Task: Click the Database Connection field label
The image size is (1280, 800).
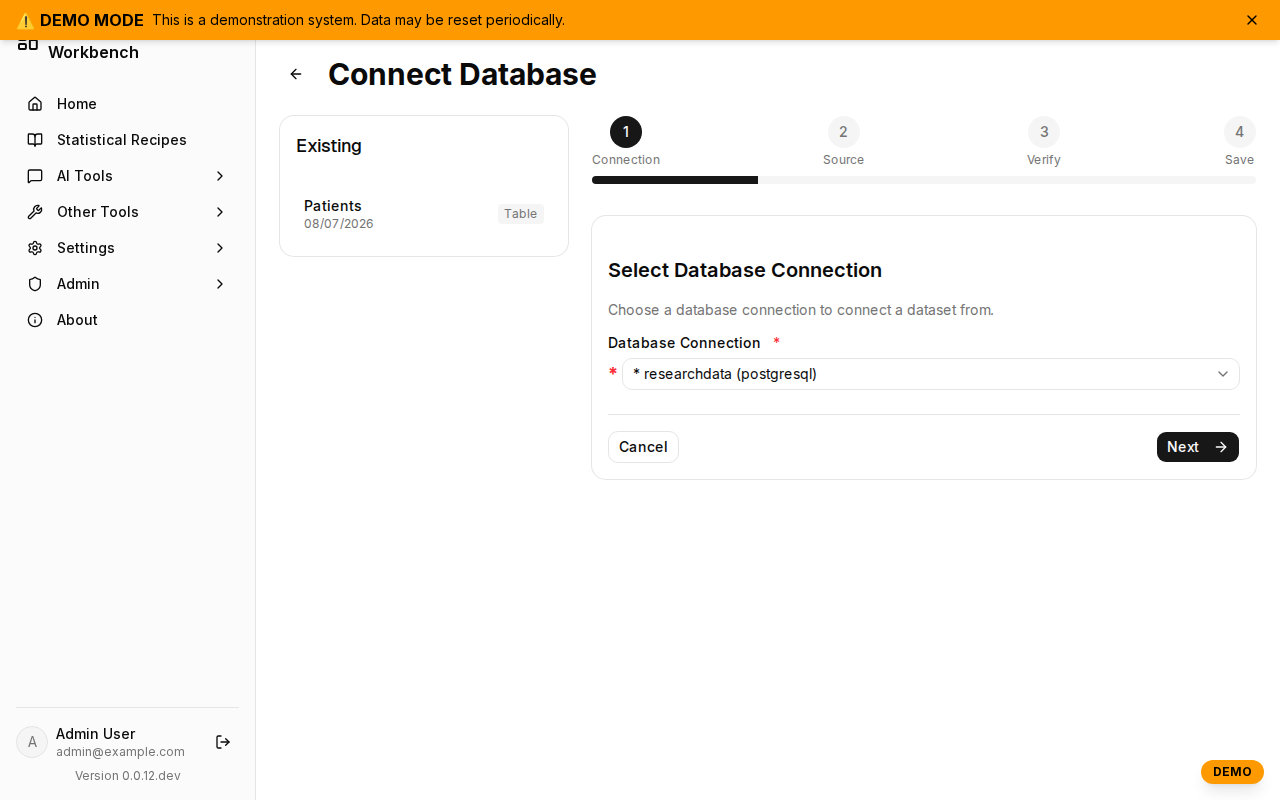Action: coord(684,343)
